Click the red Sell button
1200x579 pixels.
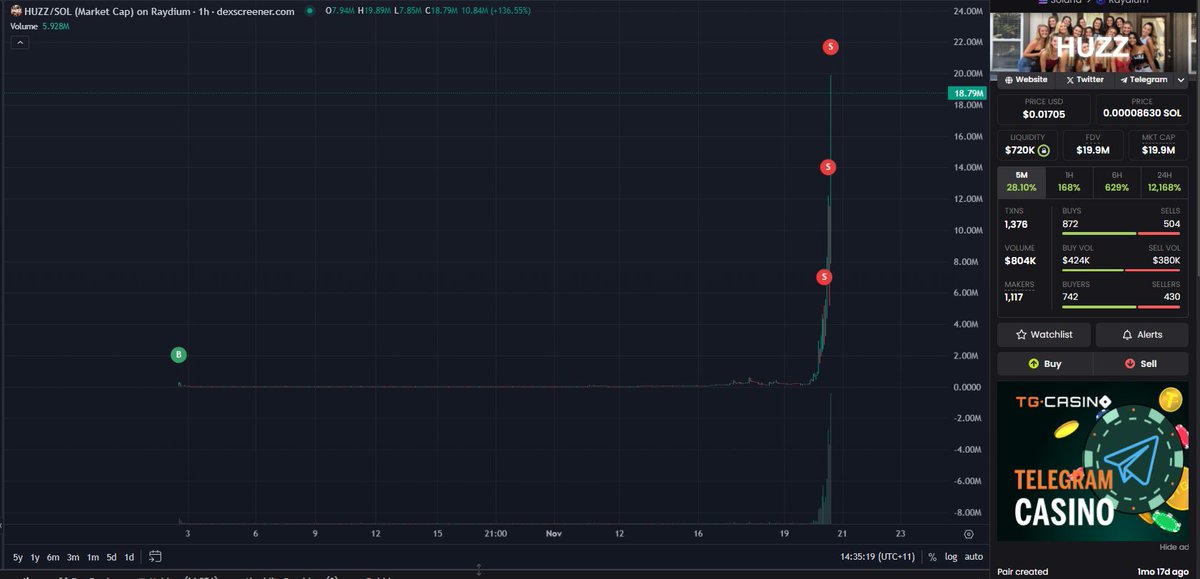click(x=1141, y=364)
